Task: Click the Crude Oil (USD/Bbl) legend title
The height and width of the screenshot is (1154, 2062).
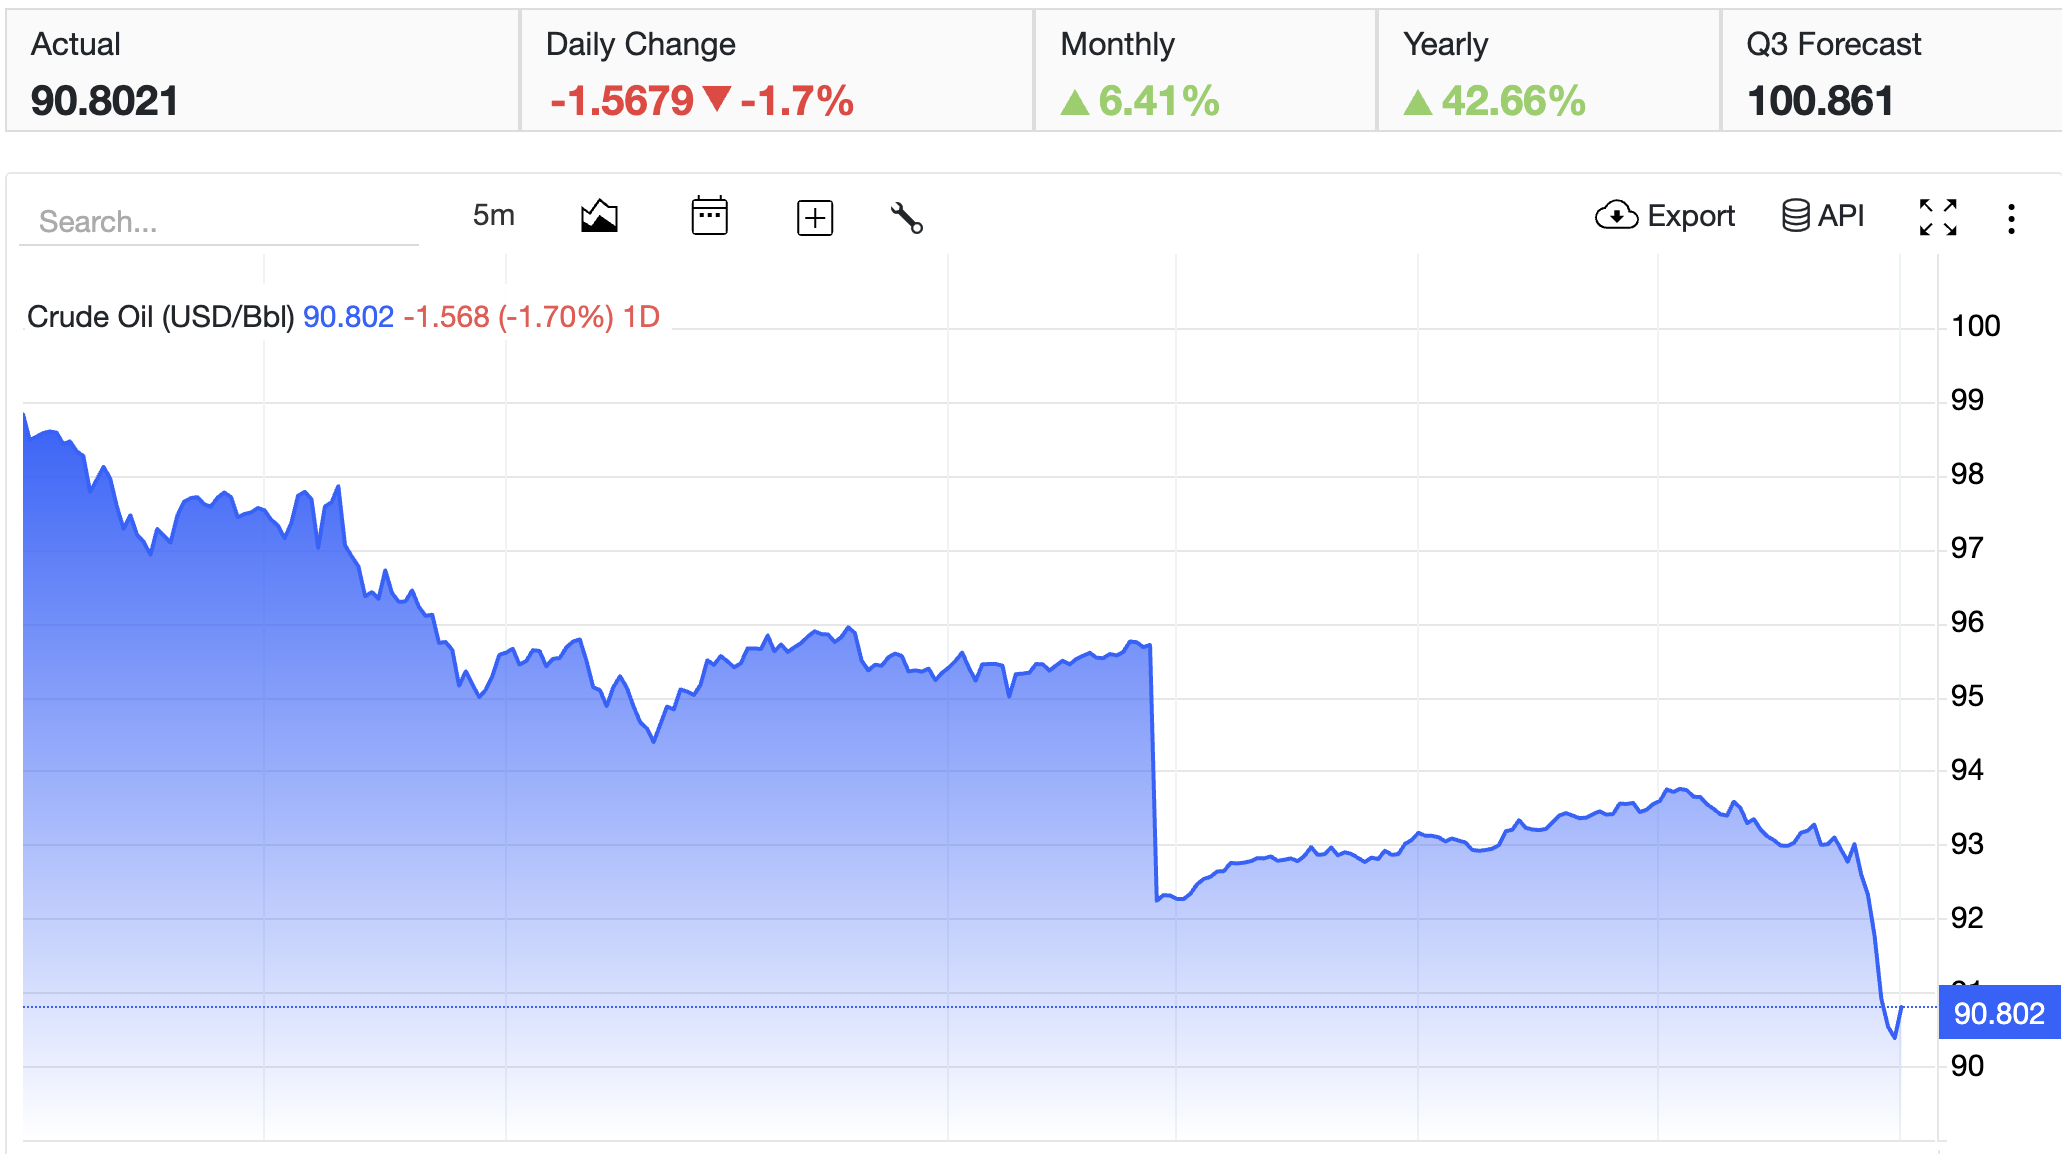Action: 160,317
